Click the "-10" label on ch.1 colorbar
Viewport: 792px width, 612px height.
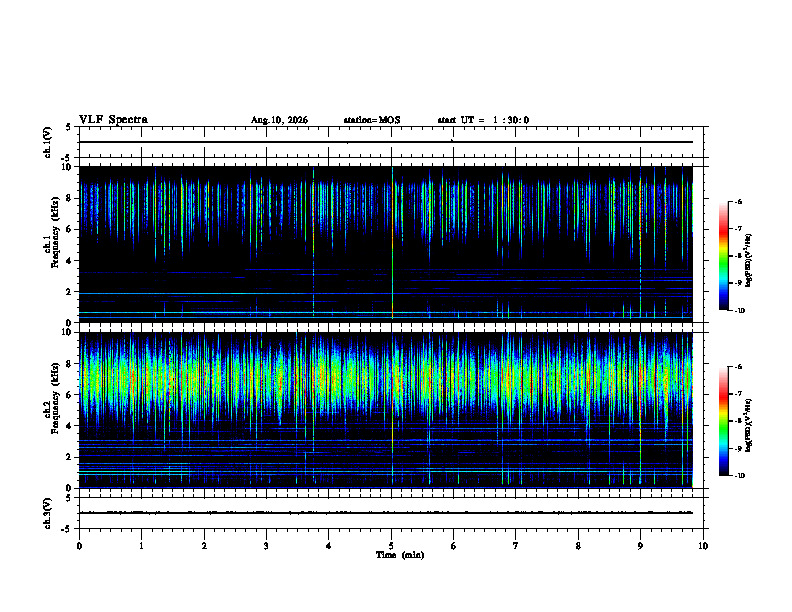(739, 311)
